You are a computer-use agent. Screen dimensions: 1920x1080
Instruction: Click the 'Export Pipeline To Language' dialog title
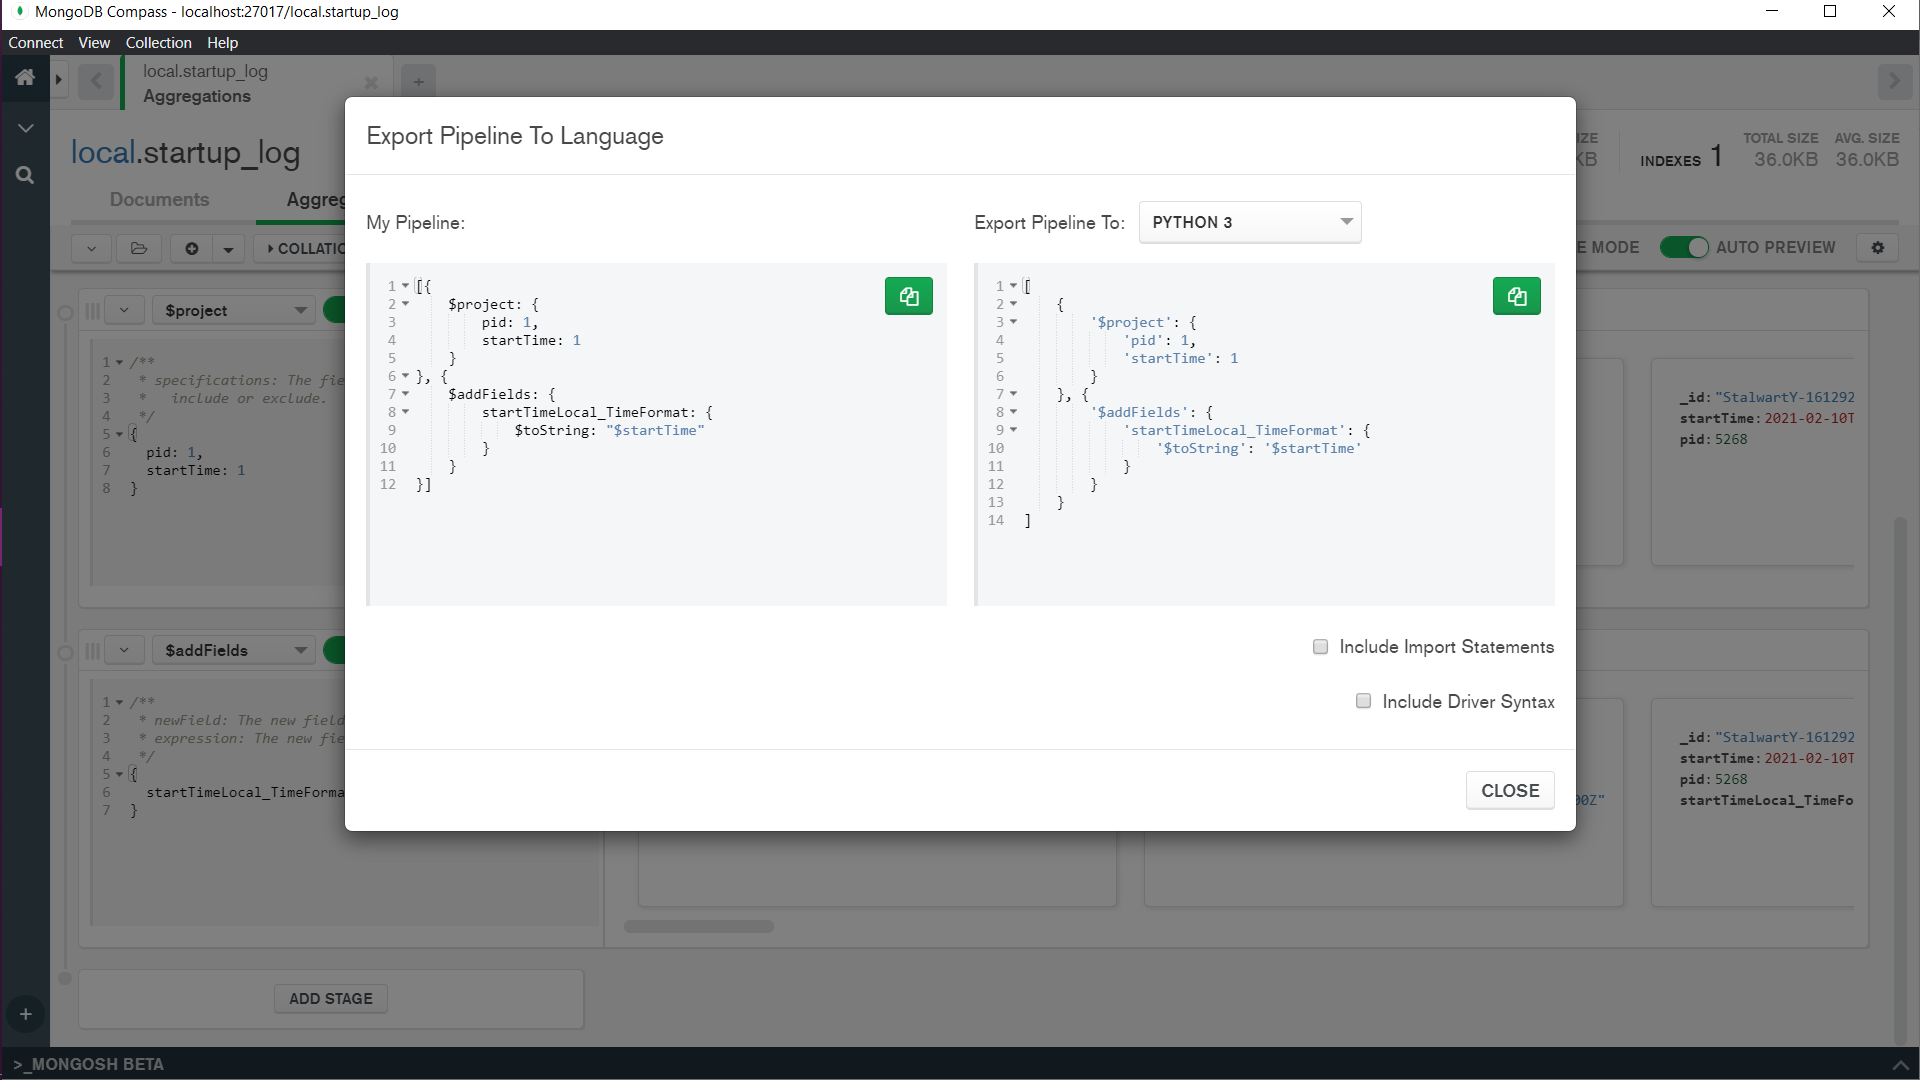(515, 136)
